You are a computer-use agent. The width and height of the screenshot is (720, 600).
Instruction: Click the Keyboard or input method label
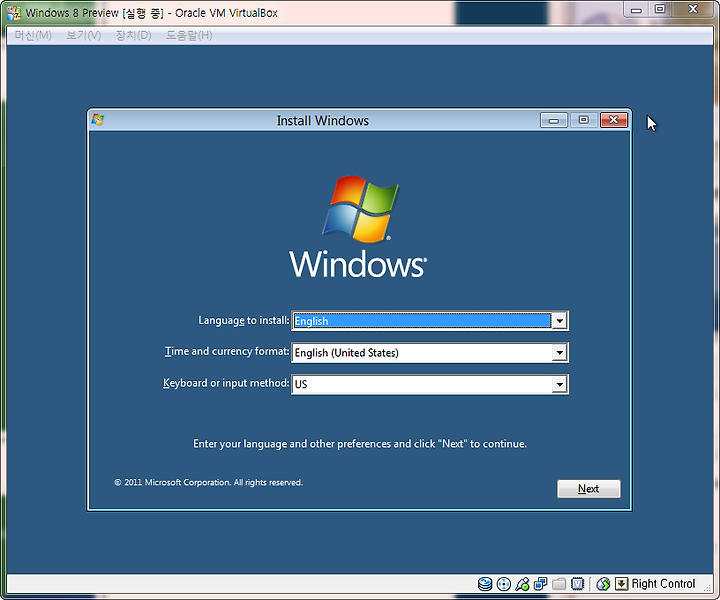(226, 383)
